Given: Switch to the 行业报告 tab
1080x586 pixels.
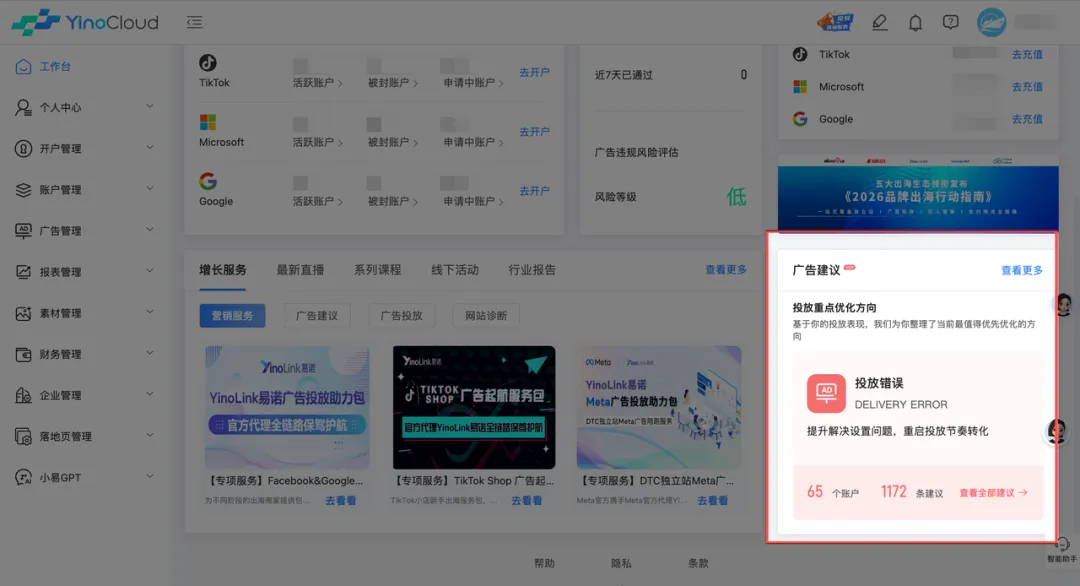Looking at the screenshot, I should (x=532, y=270).
